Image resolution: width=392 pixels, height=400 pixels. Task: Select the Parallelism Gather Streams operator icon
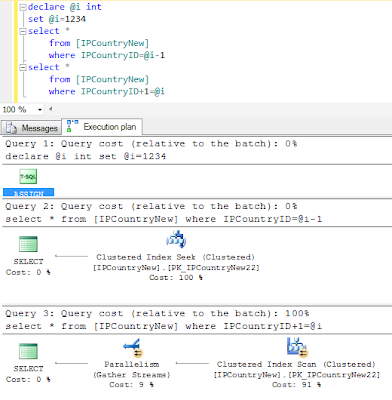132,348
